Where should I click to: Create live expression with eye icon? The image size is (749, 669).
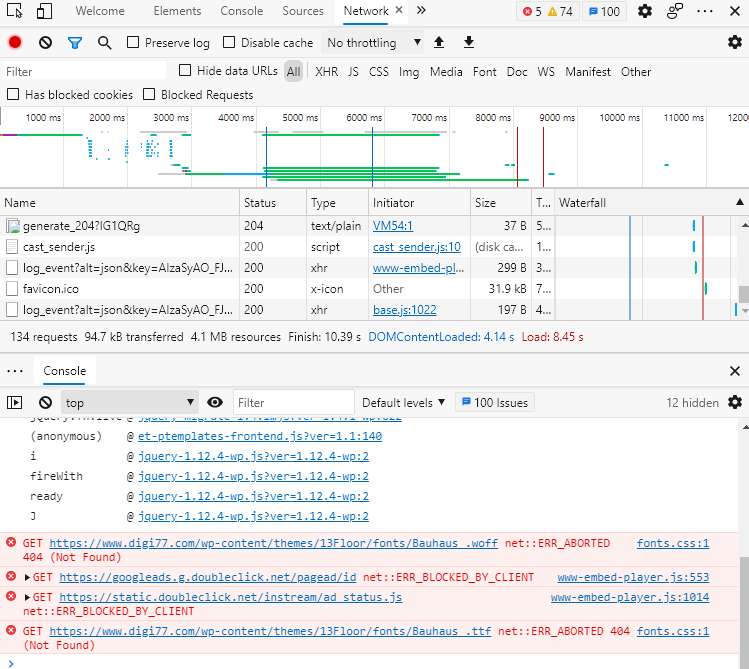point(215,402)
